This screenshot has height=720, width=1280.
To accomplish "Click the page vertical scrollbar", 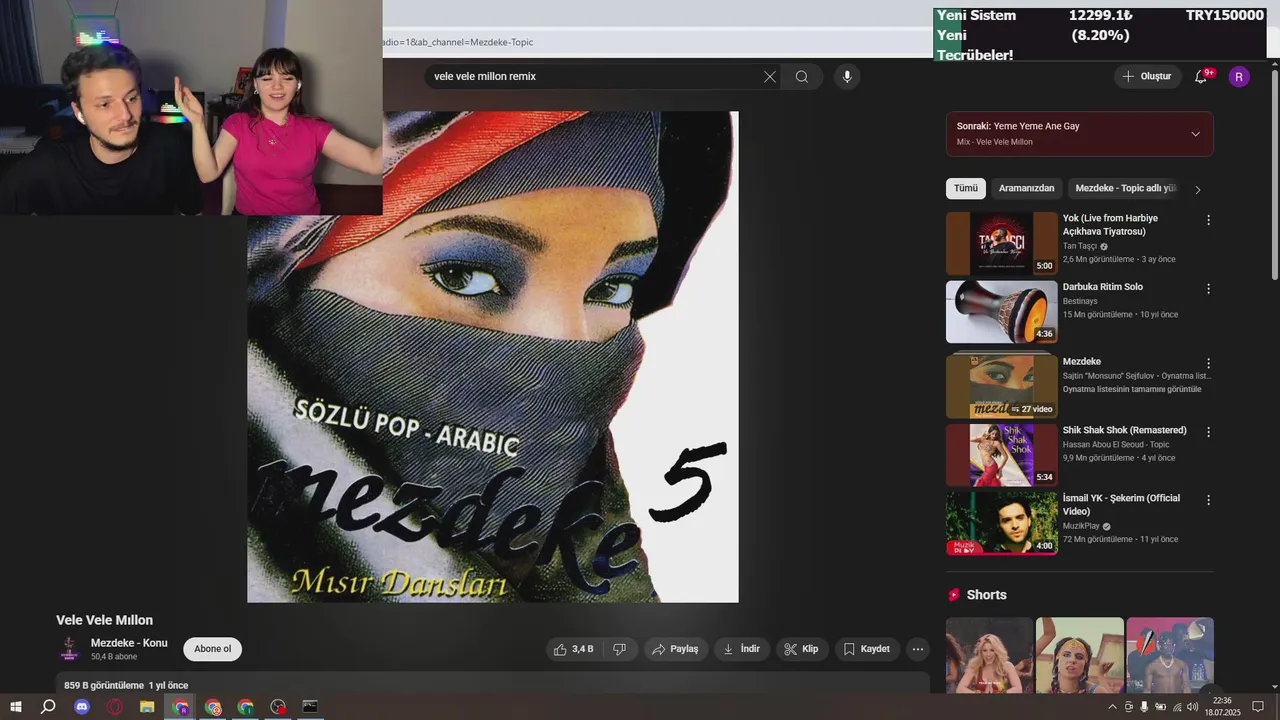I will click(1274, 175).
